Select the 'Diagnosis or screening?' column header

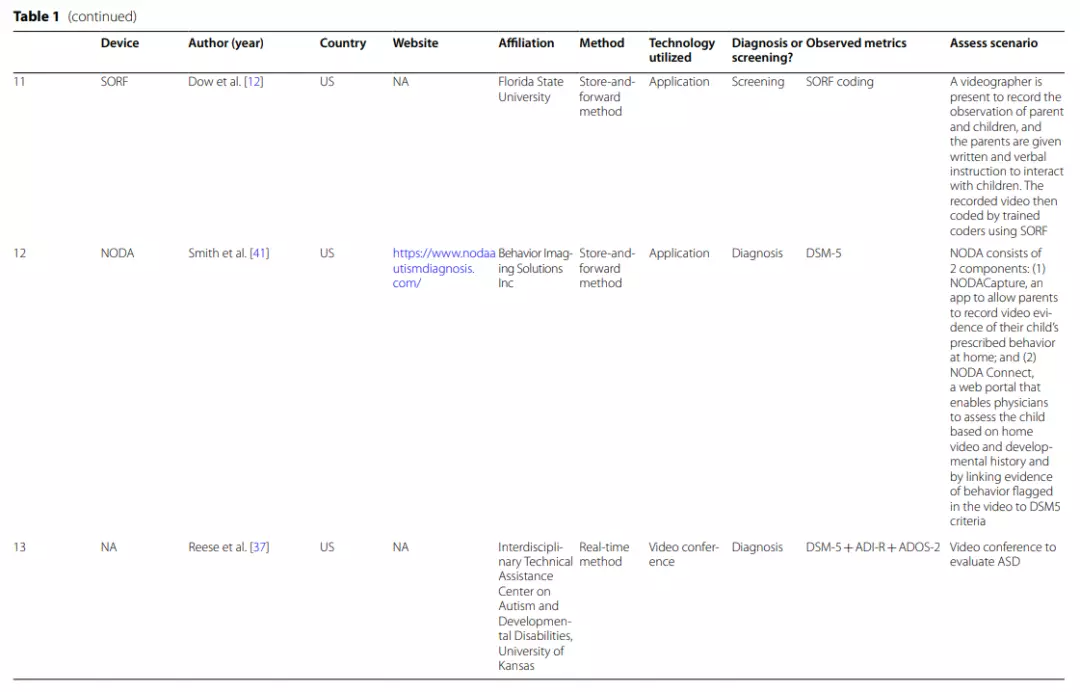767,50
